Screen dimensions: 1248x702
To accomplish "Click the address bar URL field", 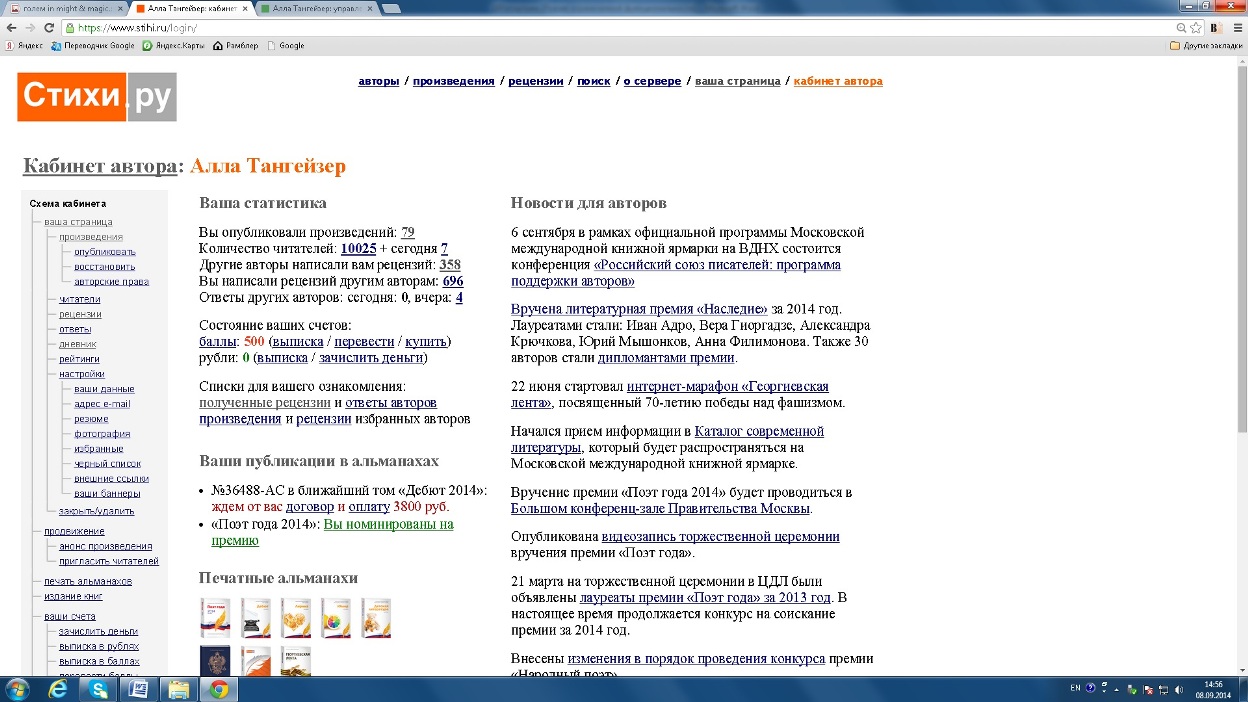I will coord(620,29).
